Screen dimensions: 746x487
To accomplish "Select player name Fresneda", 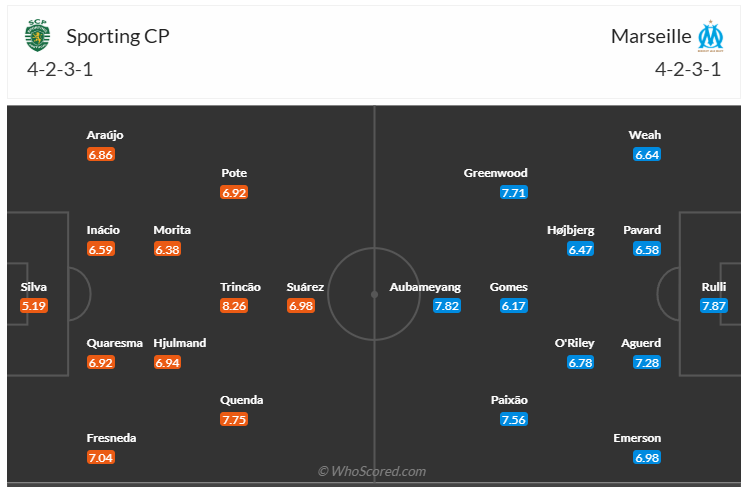I will click(112, 438).
